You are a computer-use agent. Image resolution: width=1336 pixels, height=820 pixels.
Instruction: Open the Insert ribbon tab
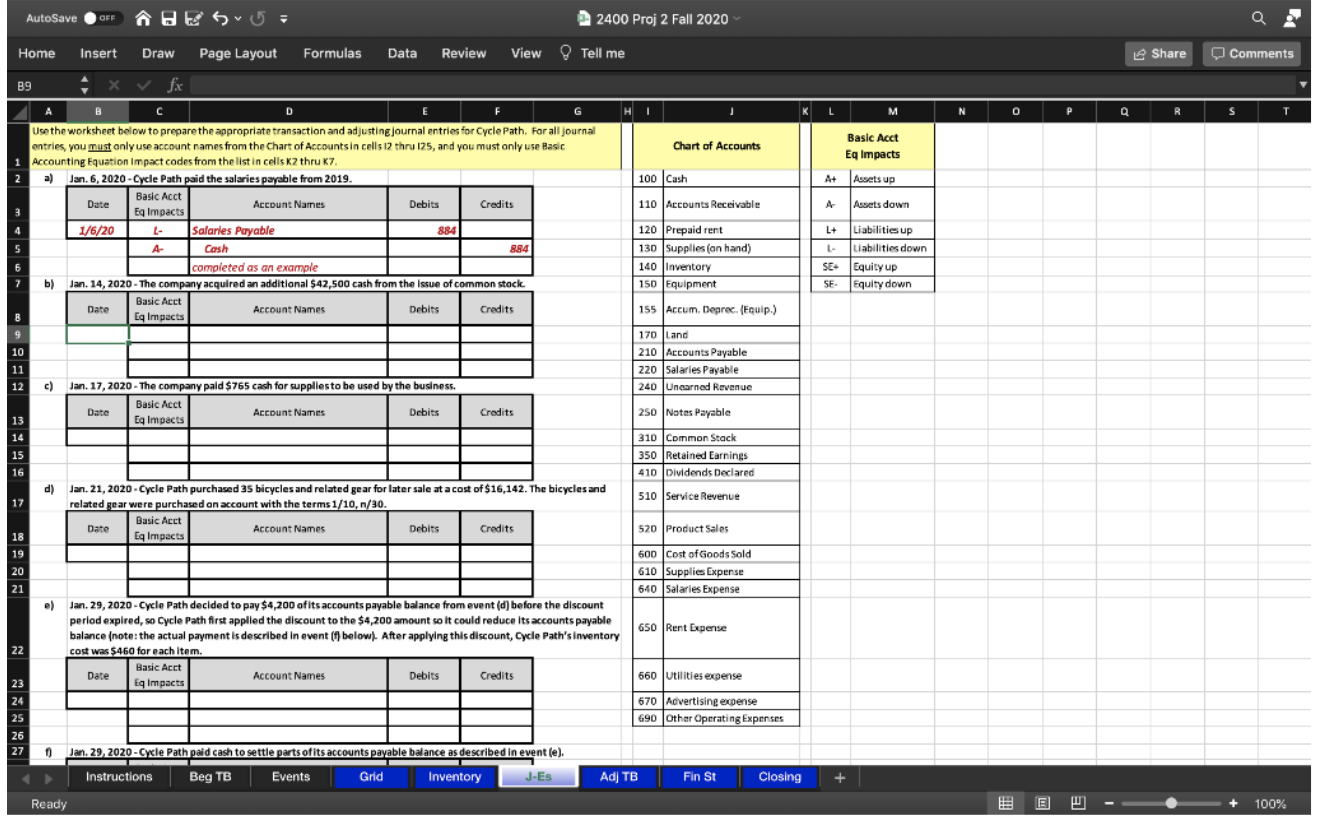click(x=98, y=54)
